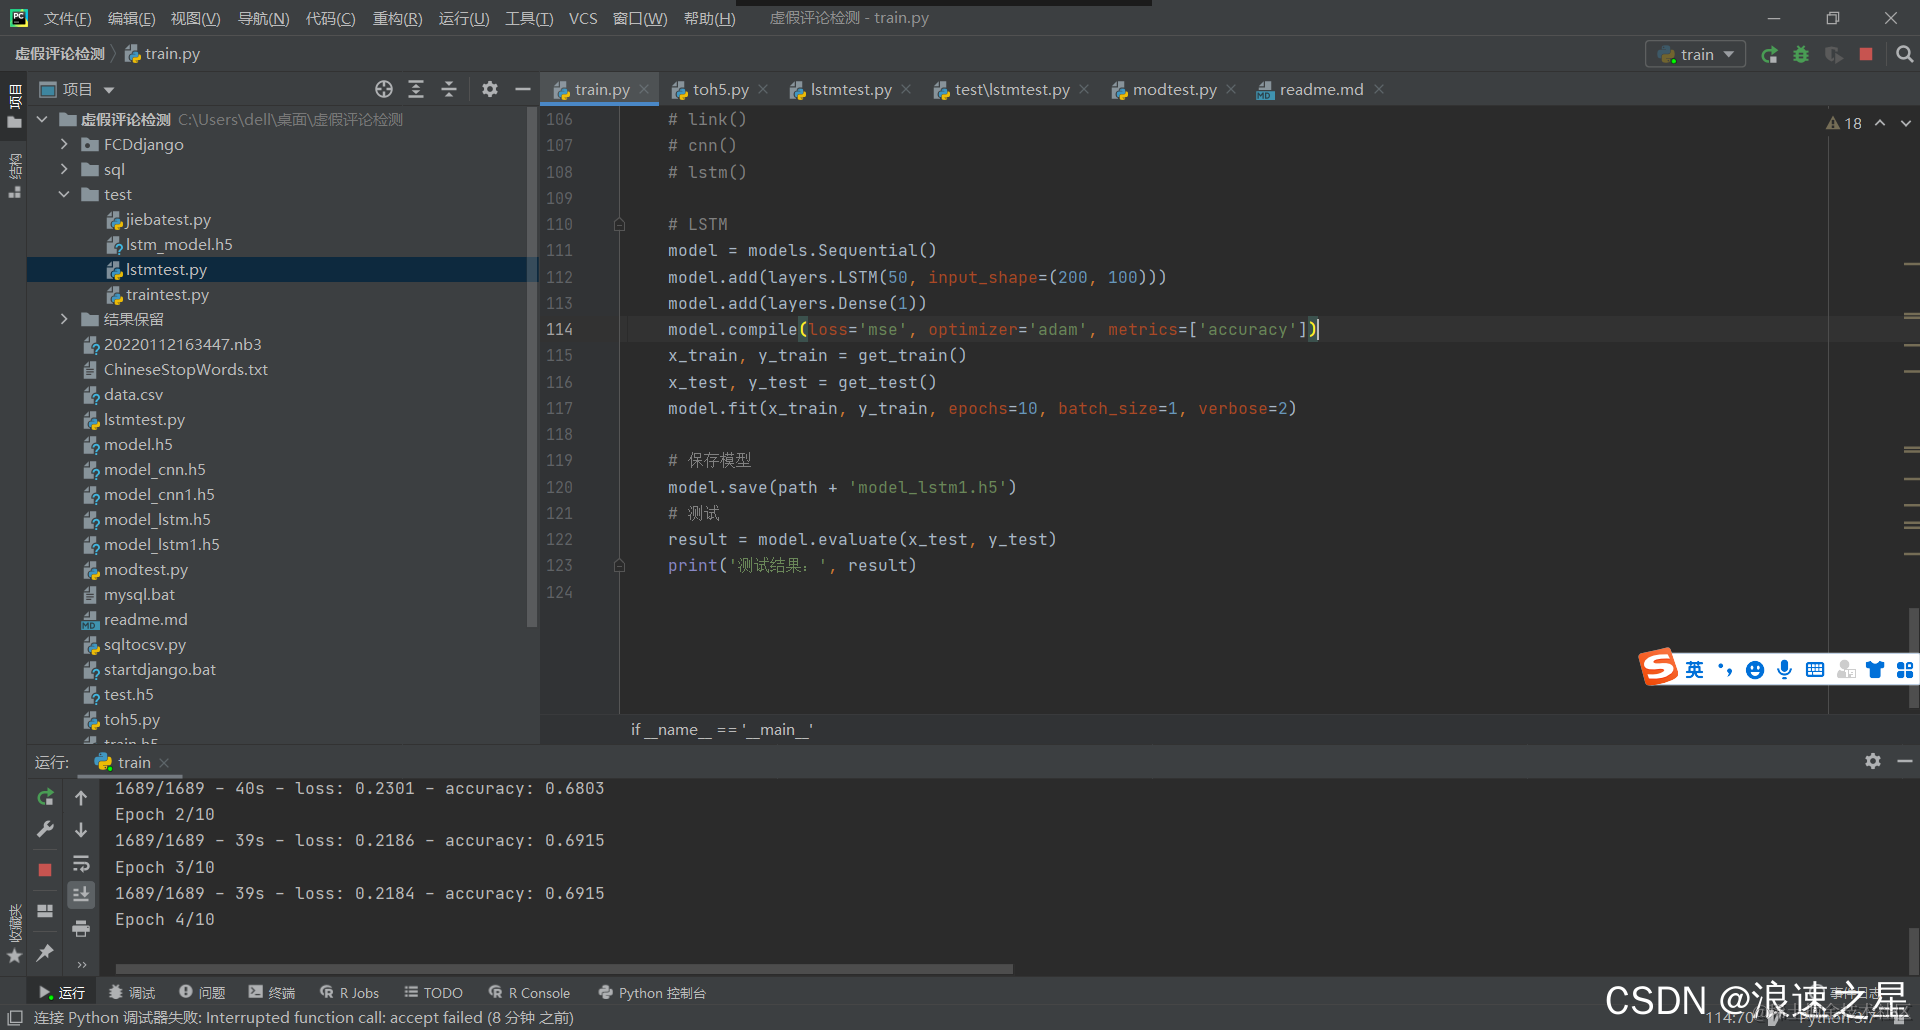Click the if __name__ == '__main__' breadcrumb
Viewport: 1920px width, 1030px height.
(721, 730)
